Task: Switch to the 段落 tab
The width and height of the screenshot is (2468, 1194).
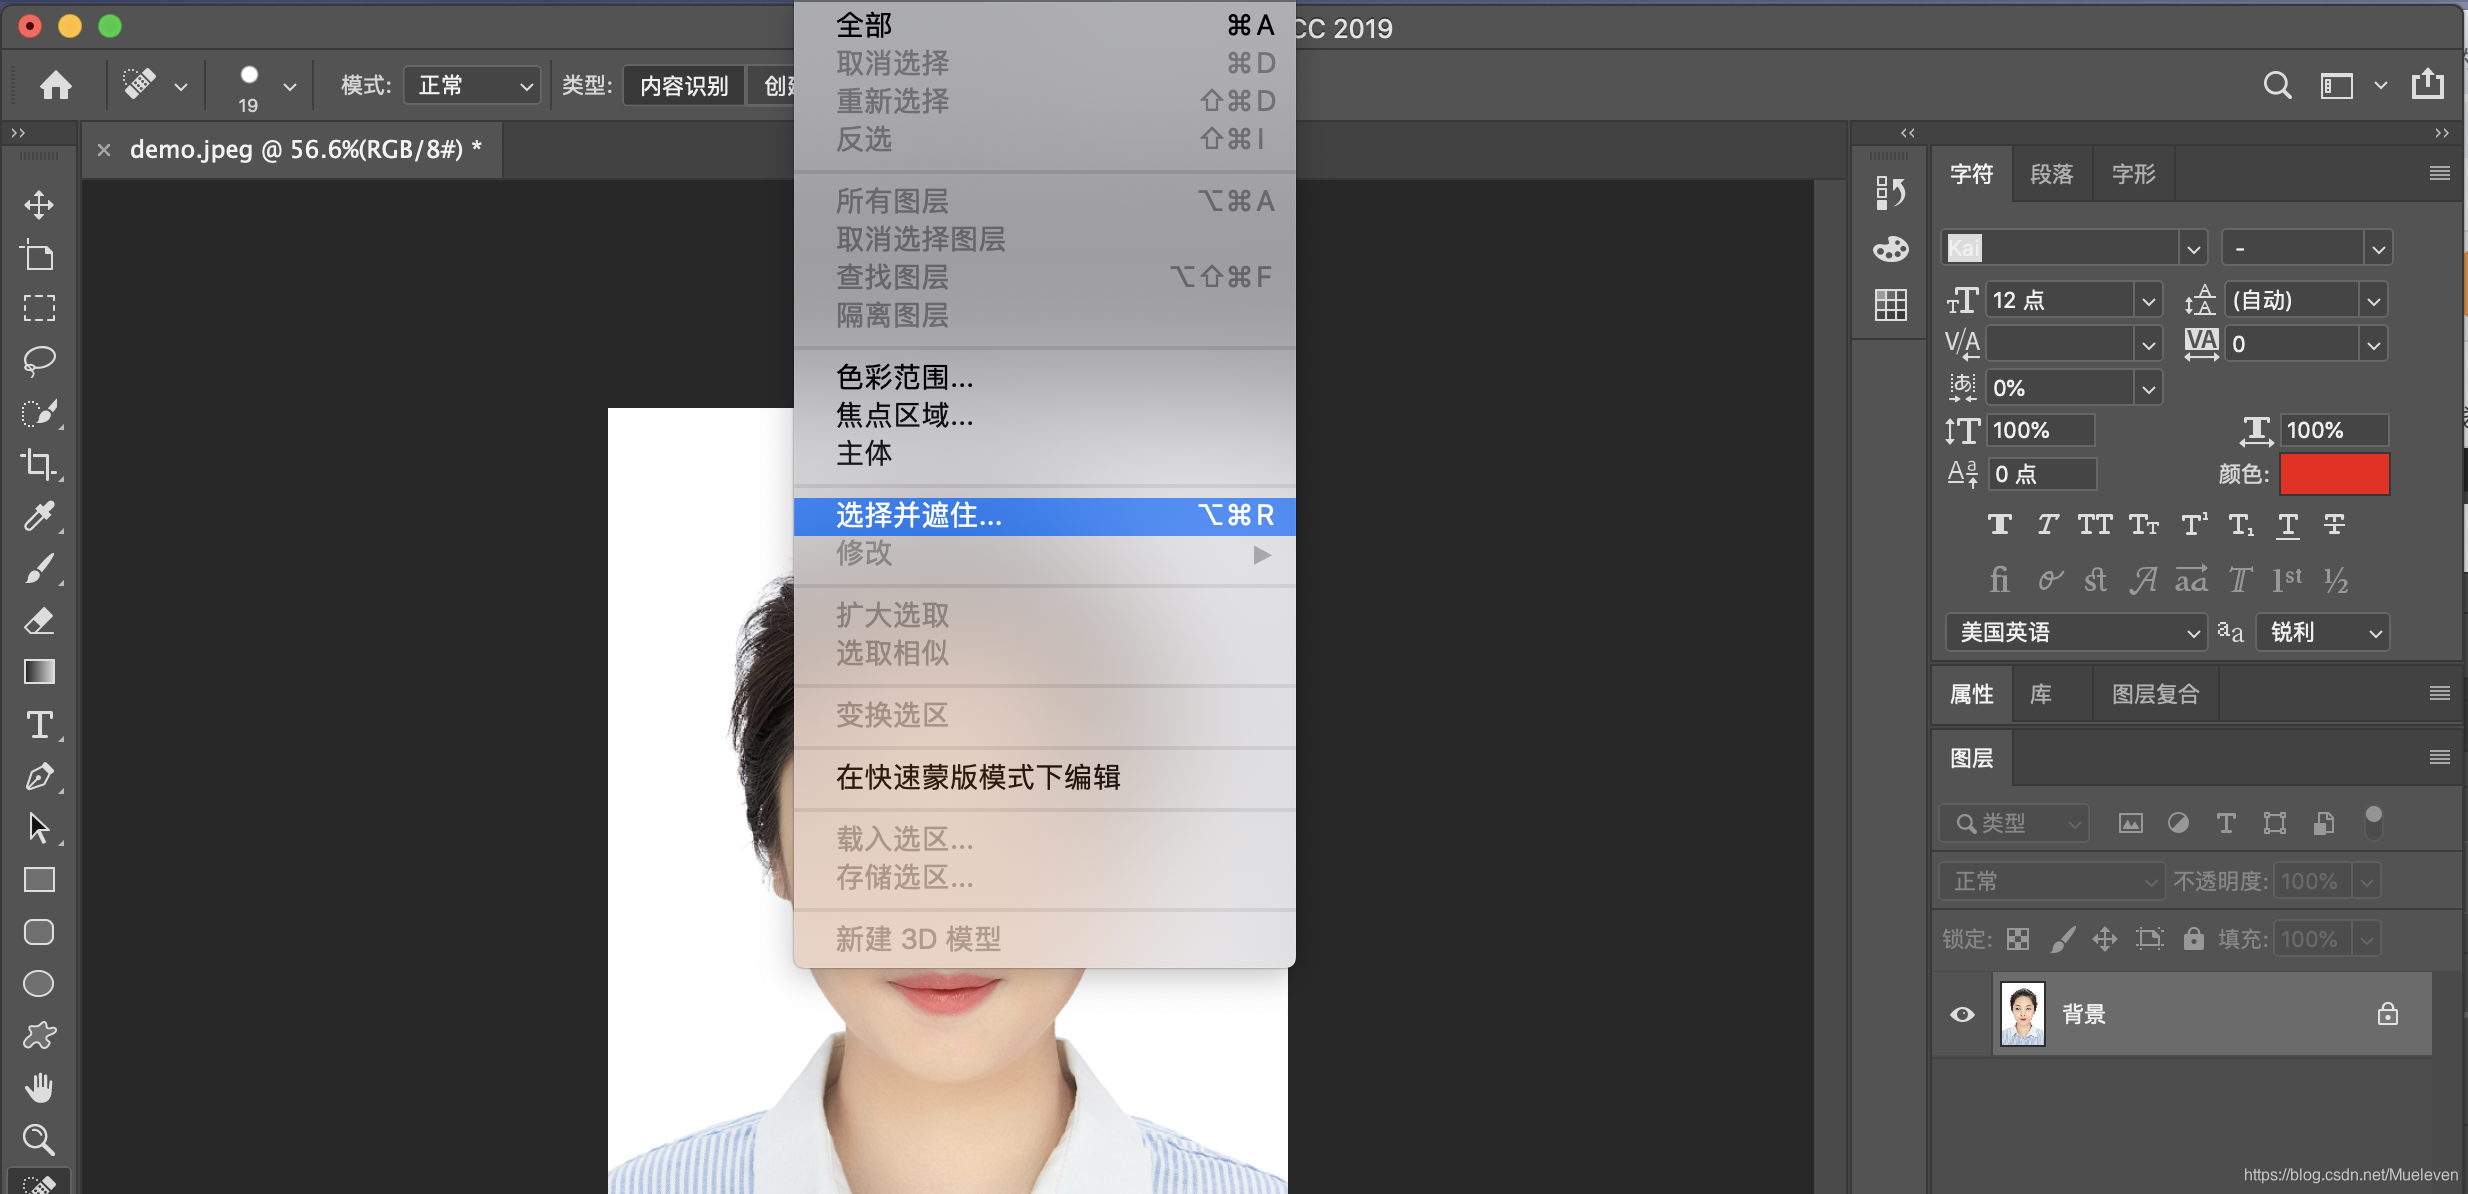Action: tap(2051, 174)
